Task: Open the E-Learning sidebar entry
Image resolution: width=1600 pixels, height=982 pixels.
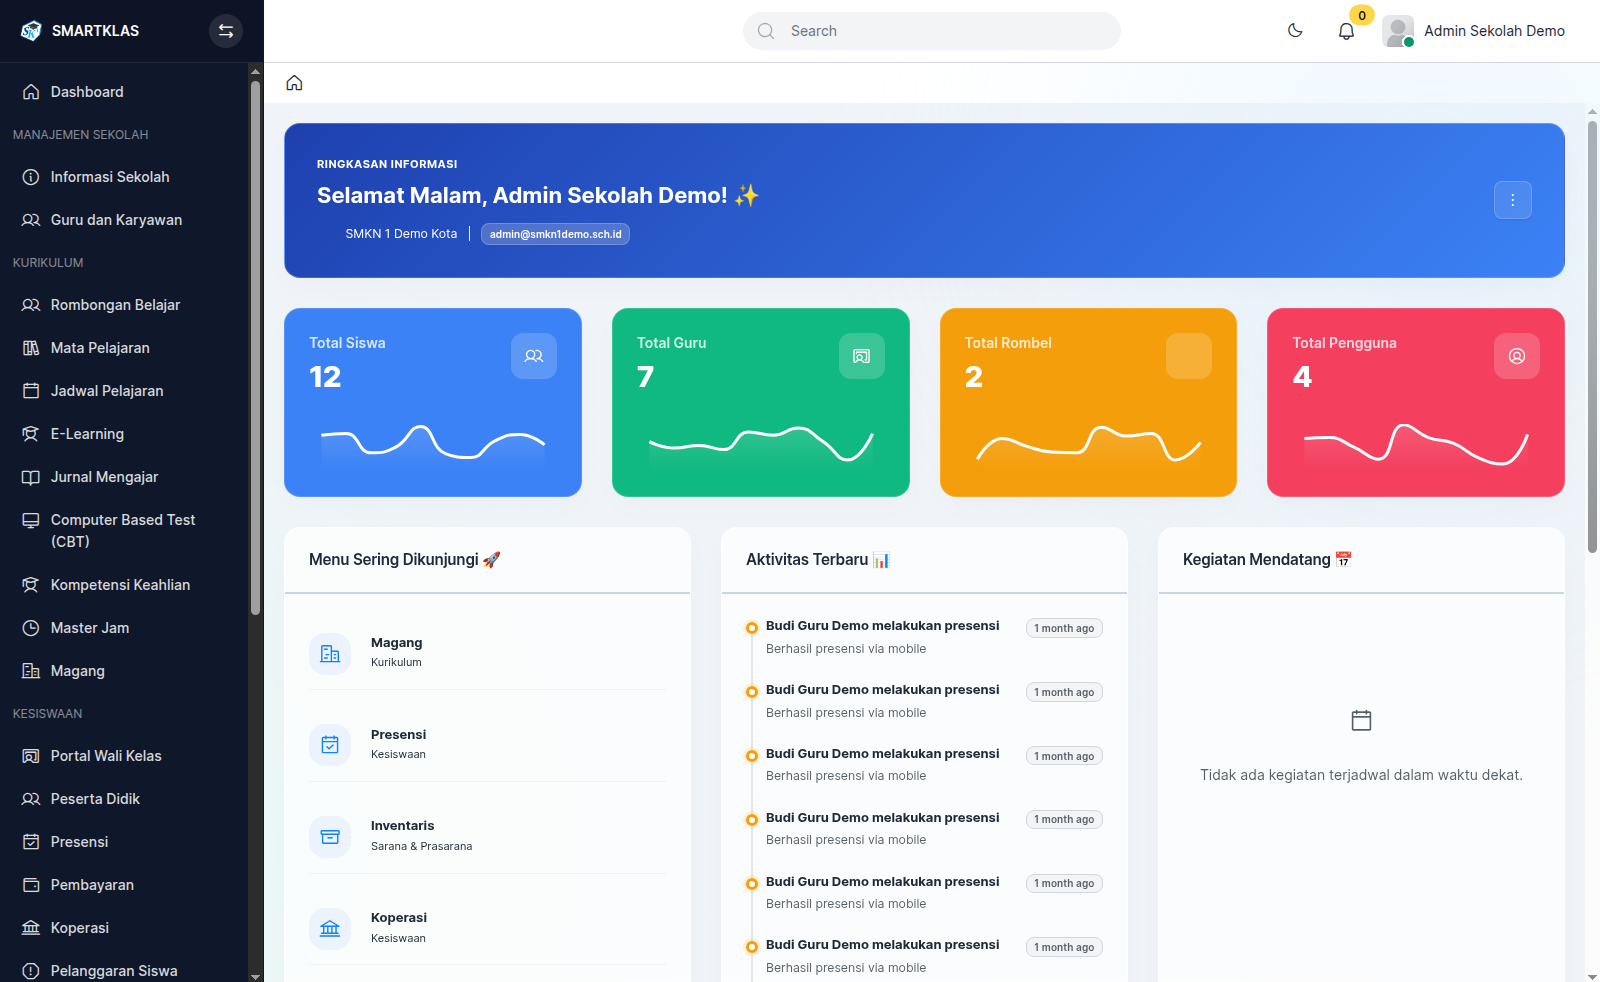Action: 124,434
